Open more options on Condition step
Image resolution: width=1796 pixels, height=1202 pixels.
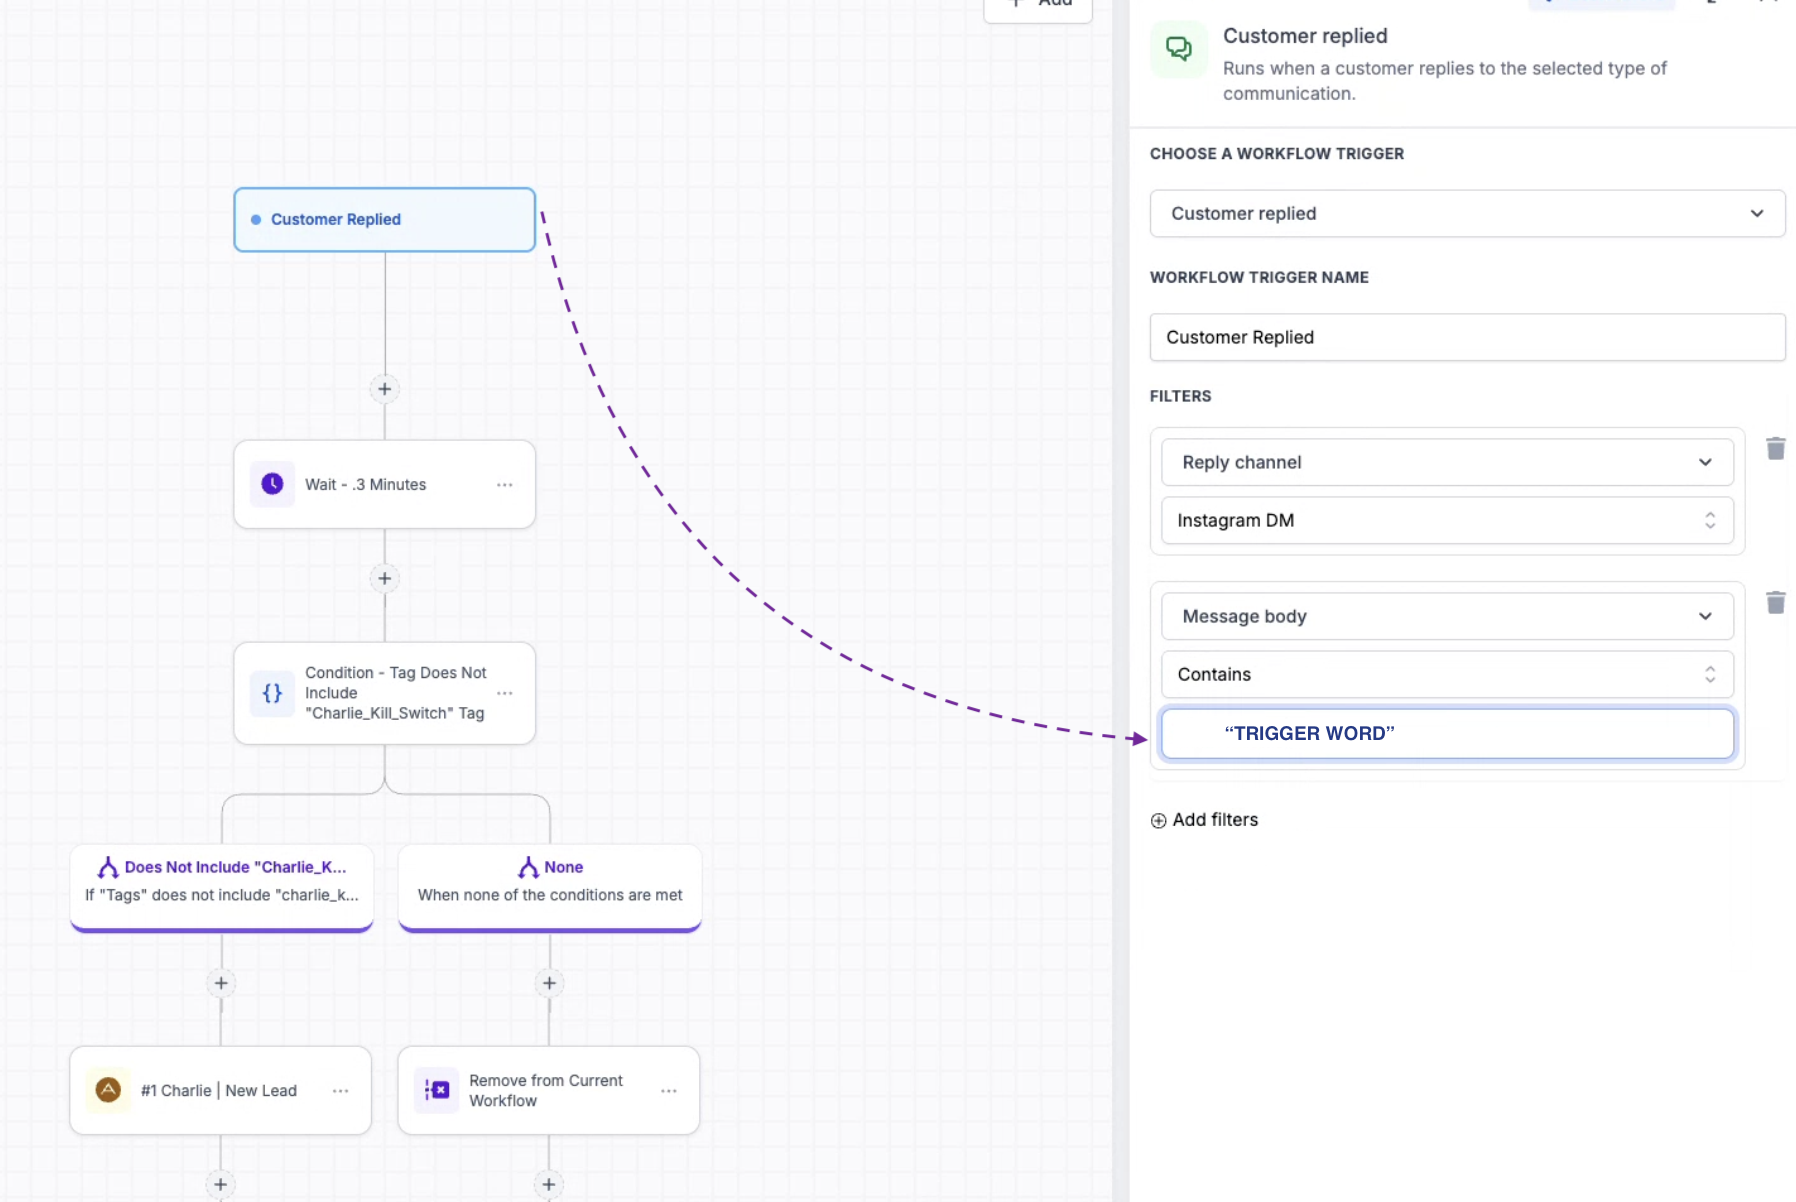[x=505, y=693]
